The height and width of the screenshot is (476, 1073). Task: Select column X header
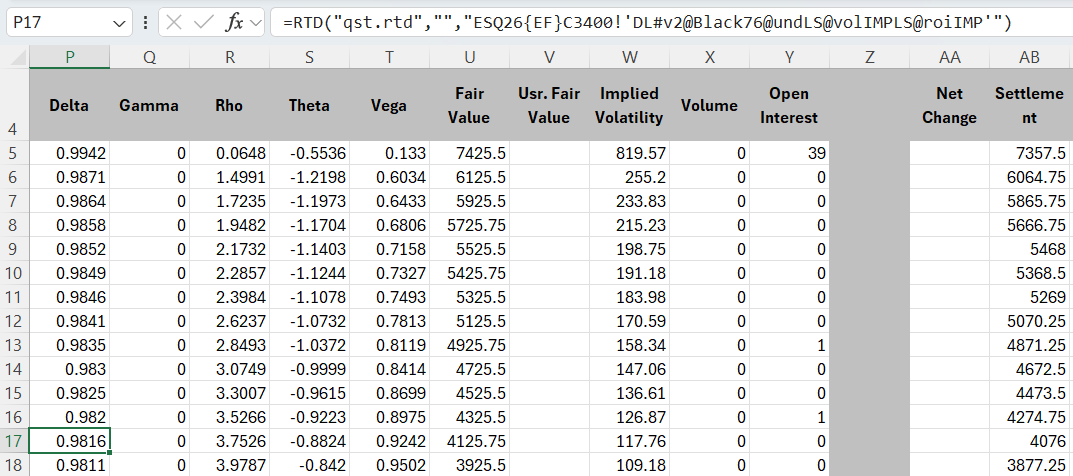tap(710, 57)
